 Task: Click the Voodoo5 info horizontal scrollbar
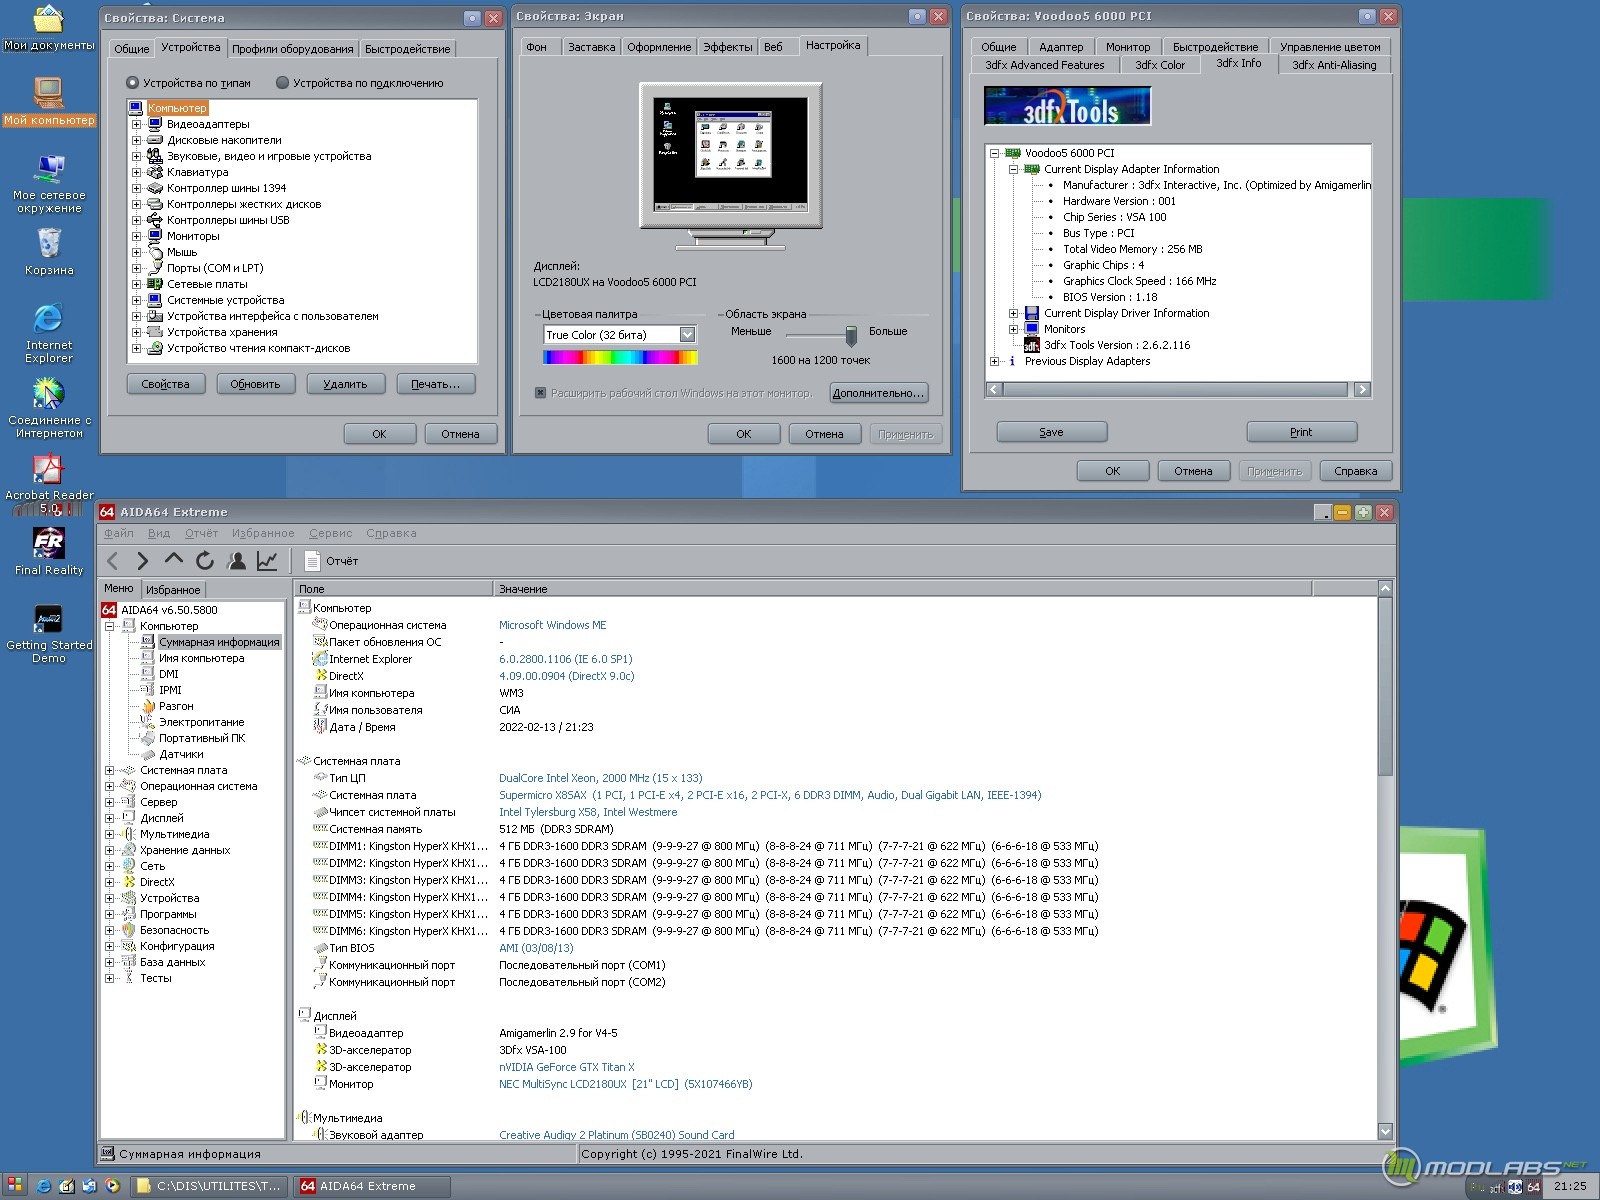(x=1178, y=389)
